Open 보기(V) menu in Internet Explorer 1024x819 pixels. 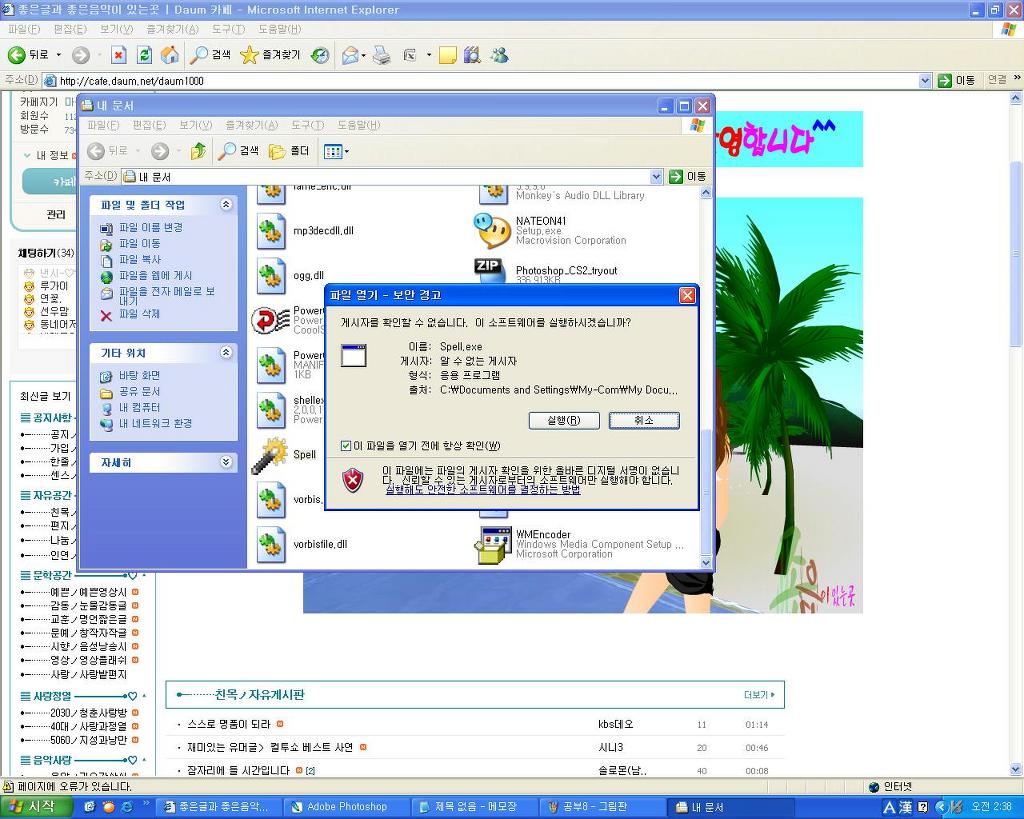point(116,29)
